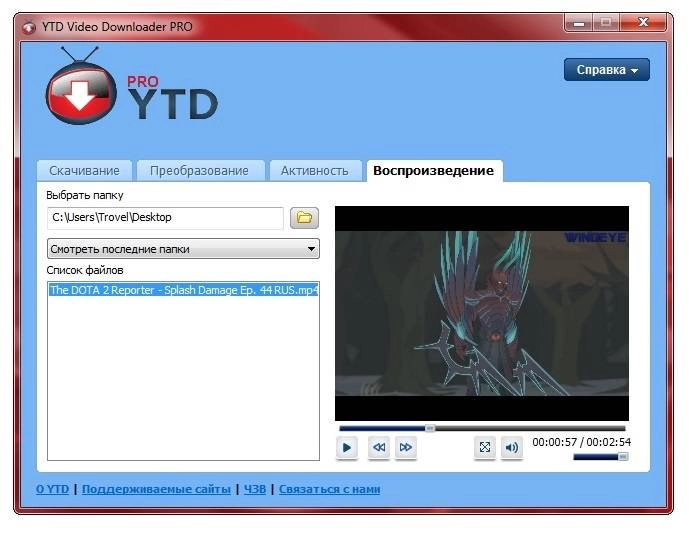Open folder browser with yellow folder icon

pos(304,218)
